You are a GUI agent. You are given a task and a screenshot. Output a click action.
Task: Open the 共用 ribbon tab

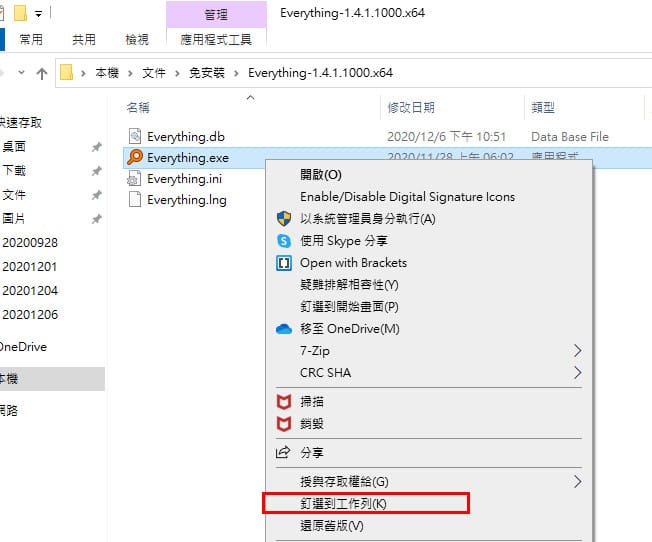[x=84, y=40]
